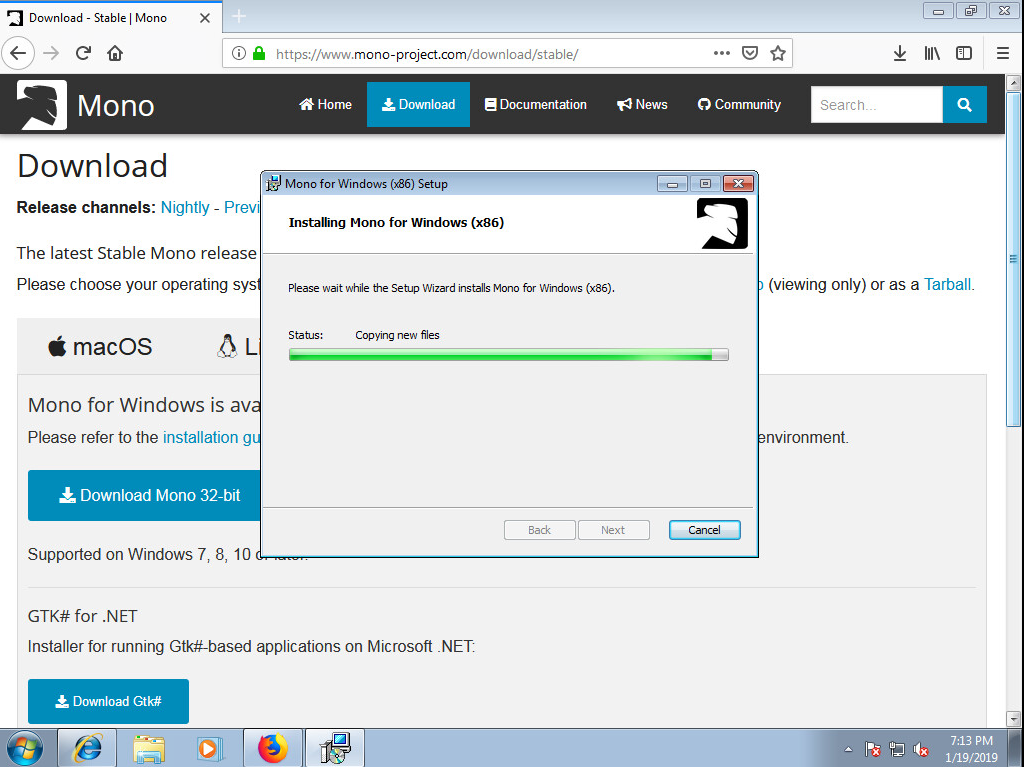Viewport: 1024px width, 767px height.
Task: Follow the Nightly release channel link
Action: 185,207
